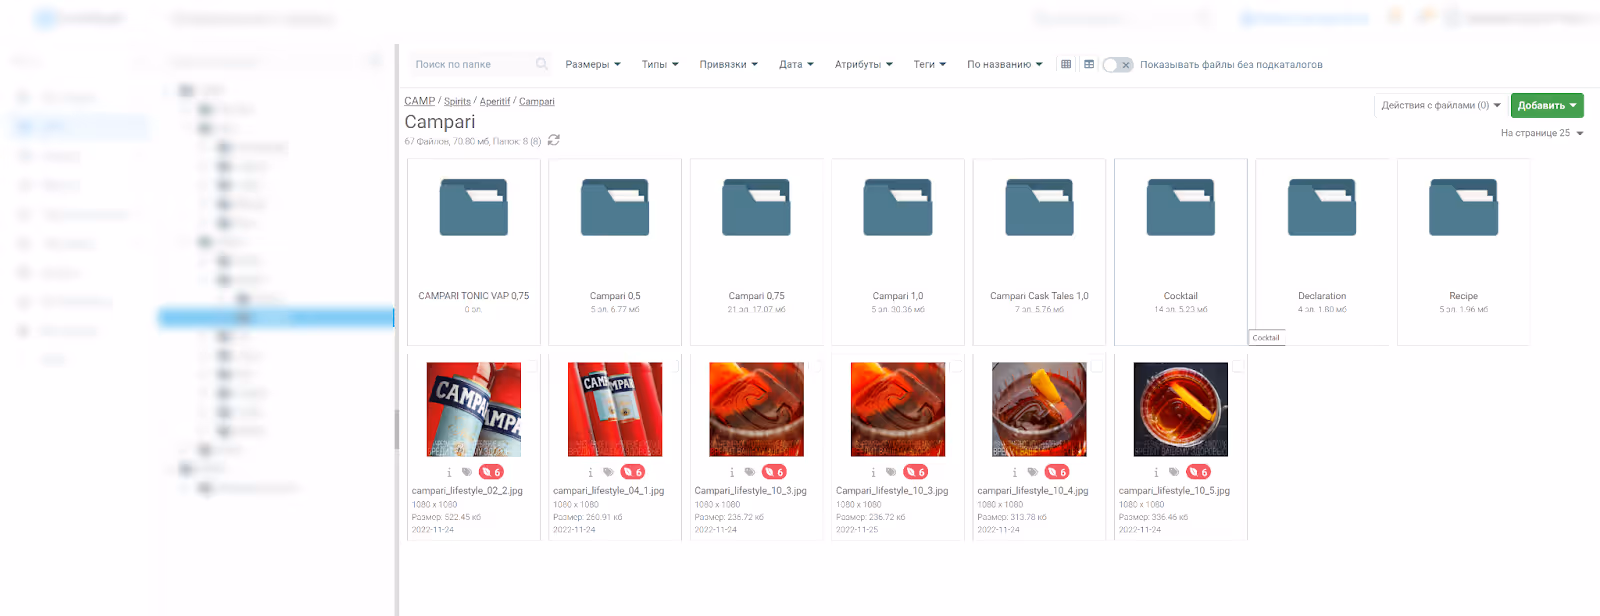Image resolution: width=1600 pixels, height=616 pixels.
Task: Open the Размеры filter dropdown
Action: (x=593, y=64)
